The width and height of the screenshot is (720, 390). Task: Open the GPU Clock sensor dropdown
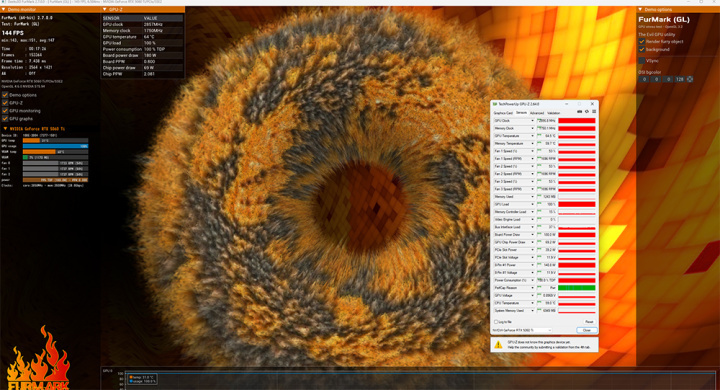tap(532, 121)
